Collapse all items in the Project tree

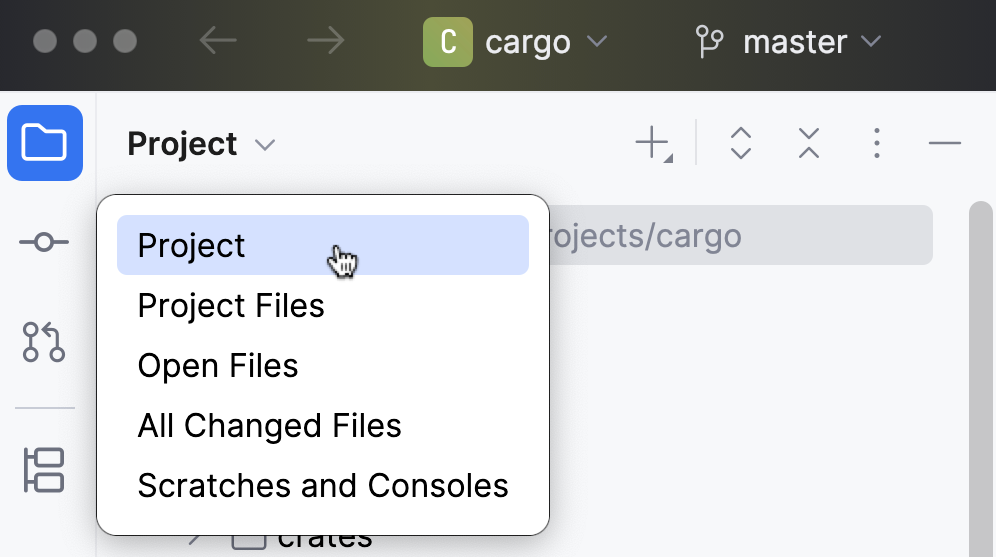coord(809,144)
